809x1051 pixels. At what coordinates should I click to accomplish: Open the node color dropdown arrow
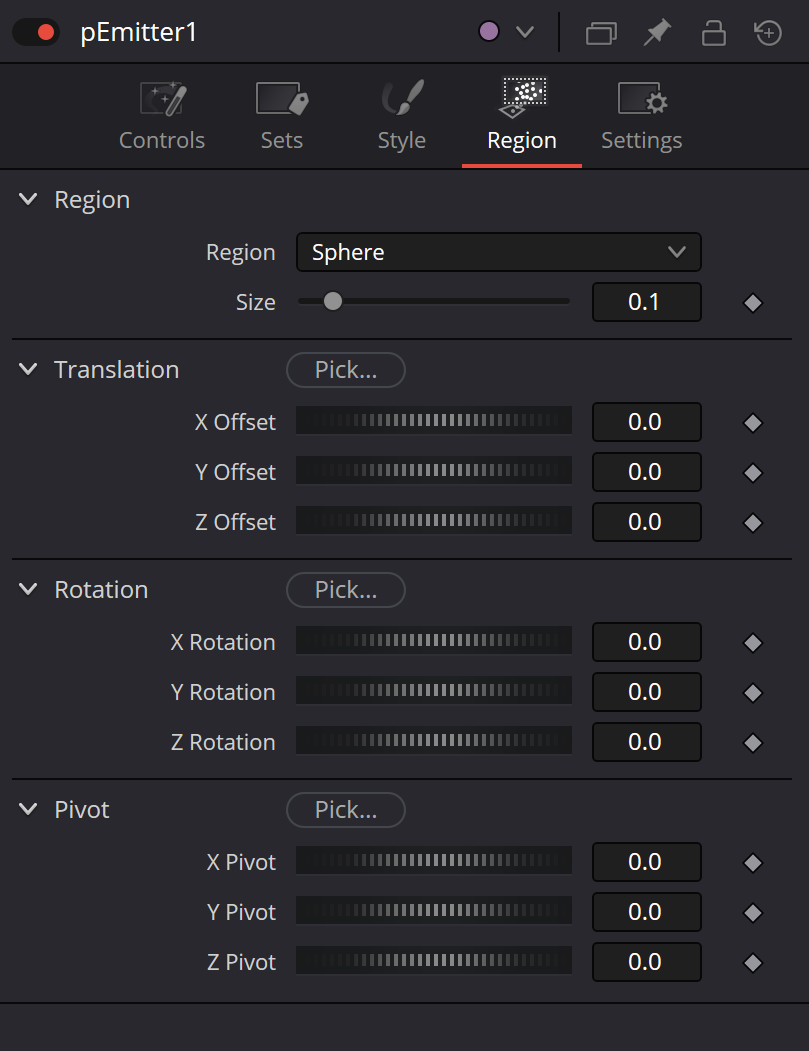click(525, 32)
